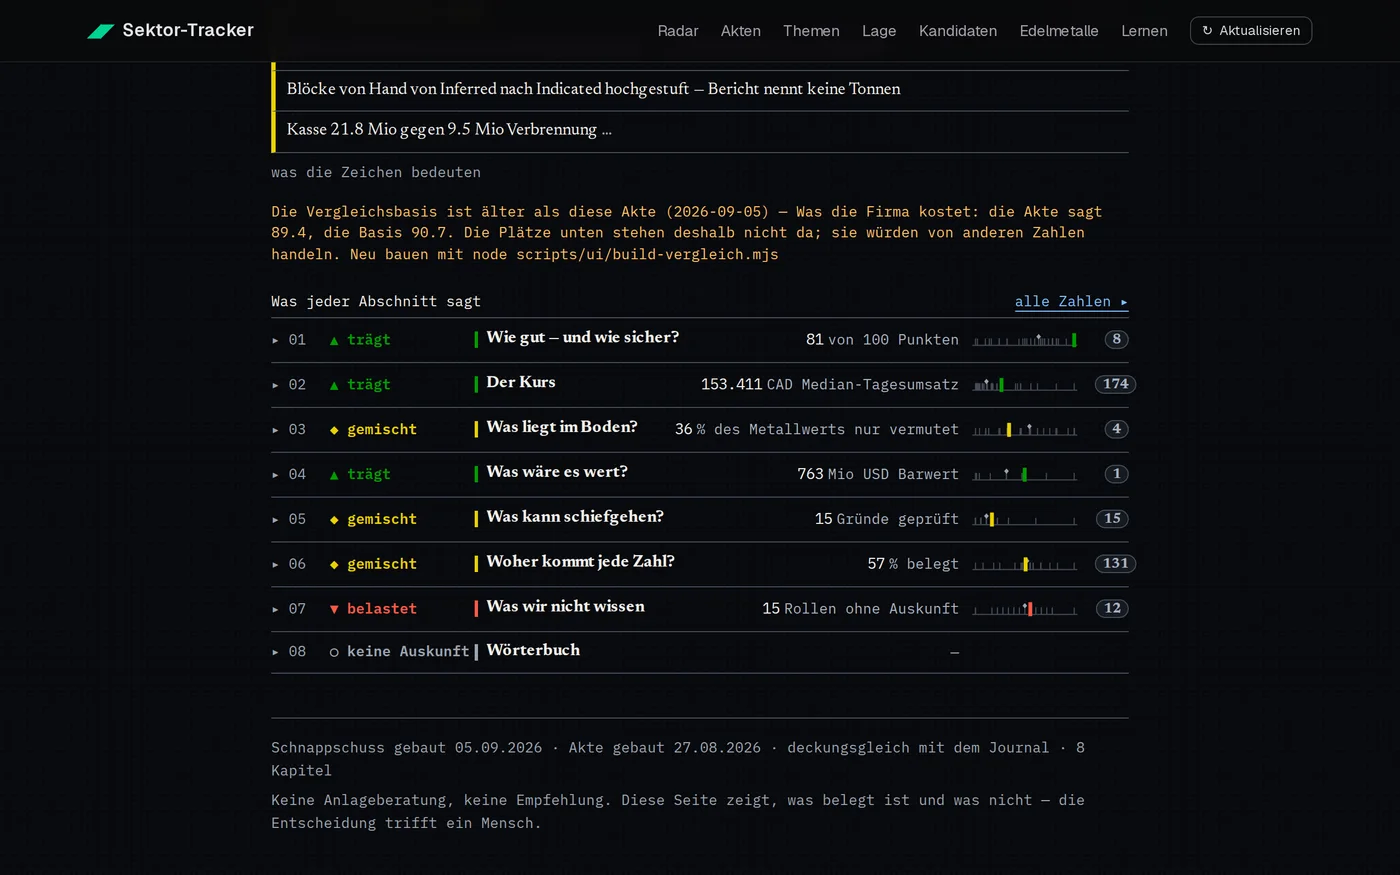Screen dimensions: 1400x875
Task: Open the alle Zahlen link
Action: [1071, 302]
